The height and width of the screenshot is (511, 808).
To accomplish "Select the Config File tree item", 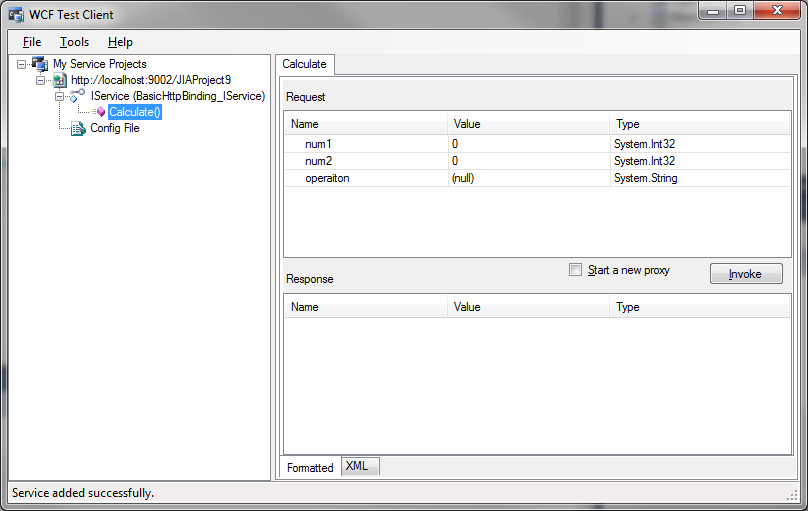I will [x=115, y=128].
